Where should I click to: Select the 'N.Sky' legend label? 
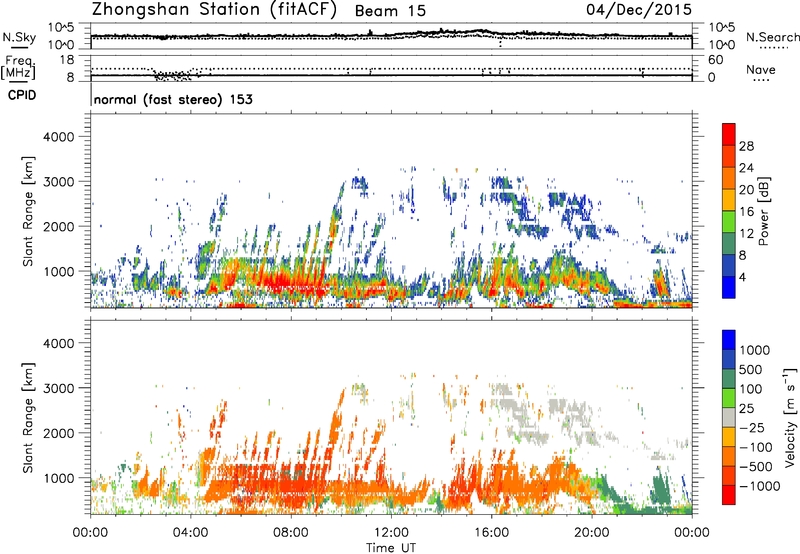coord(19,37)
